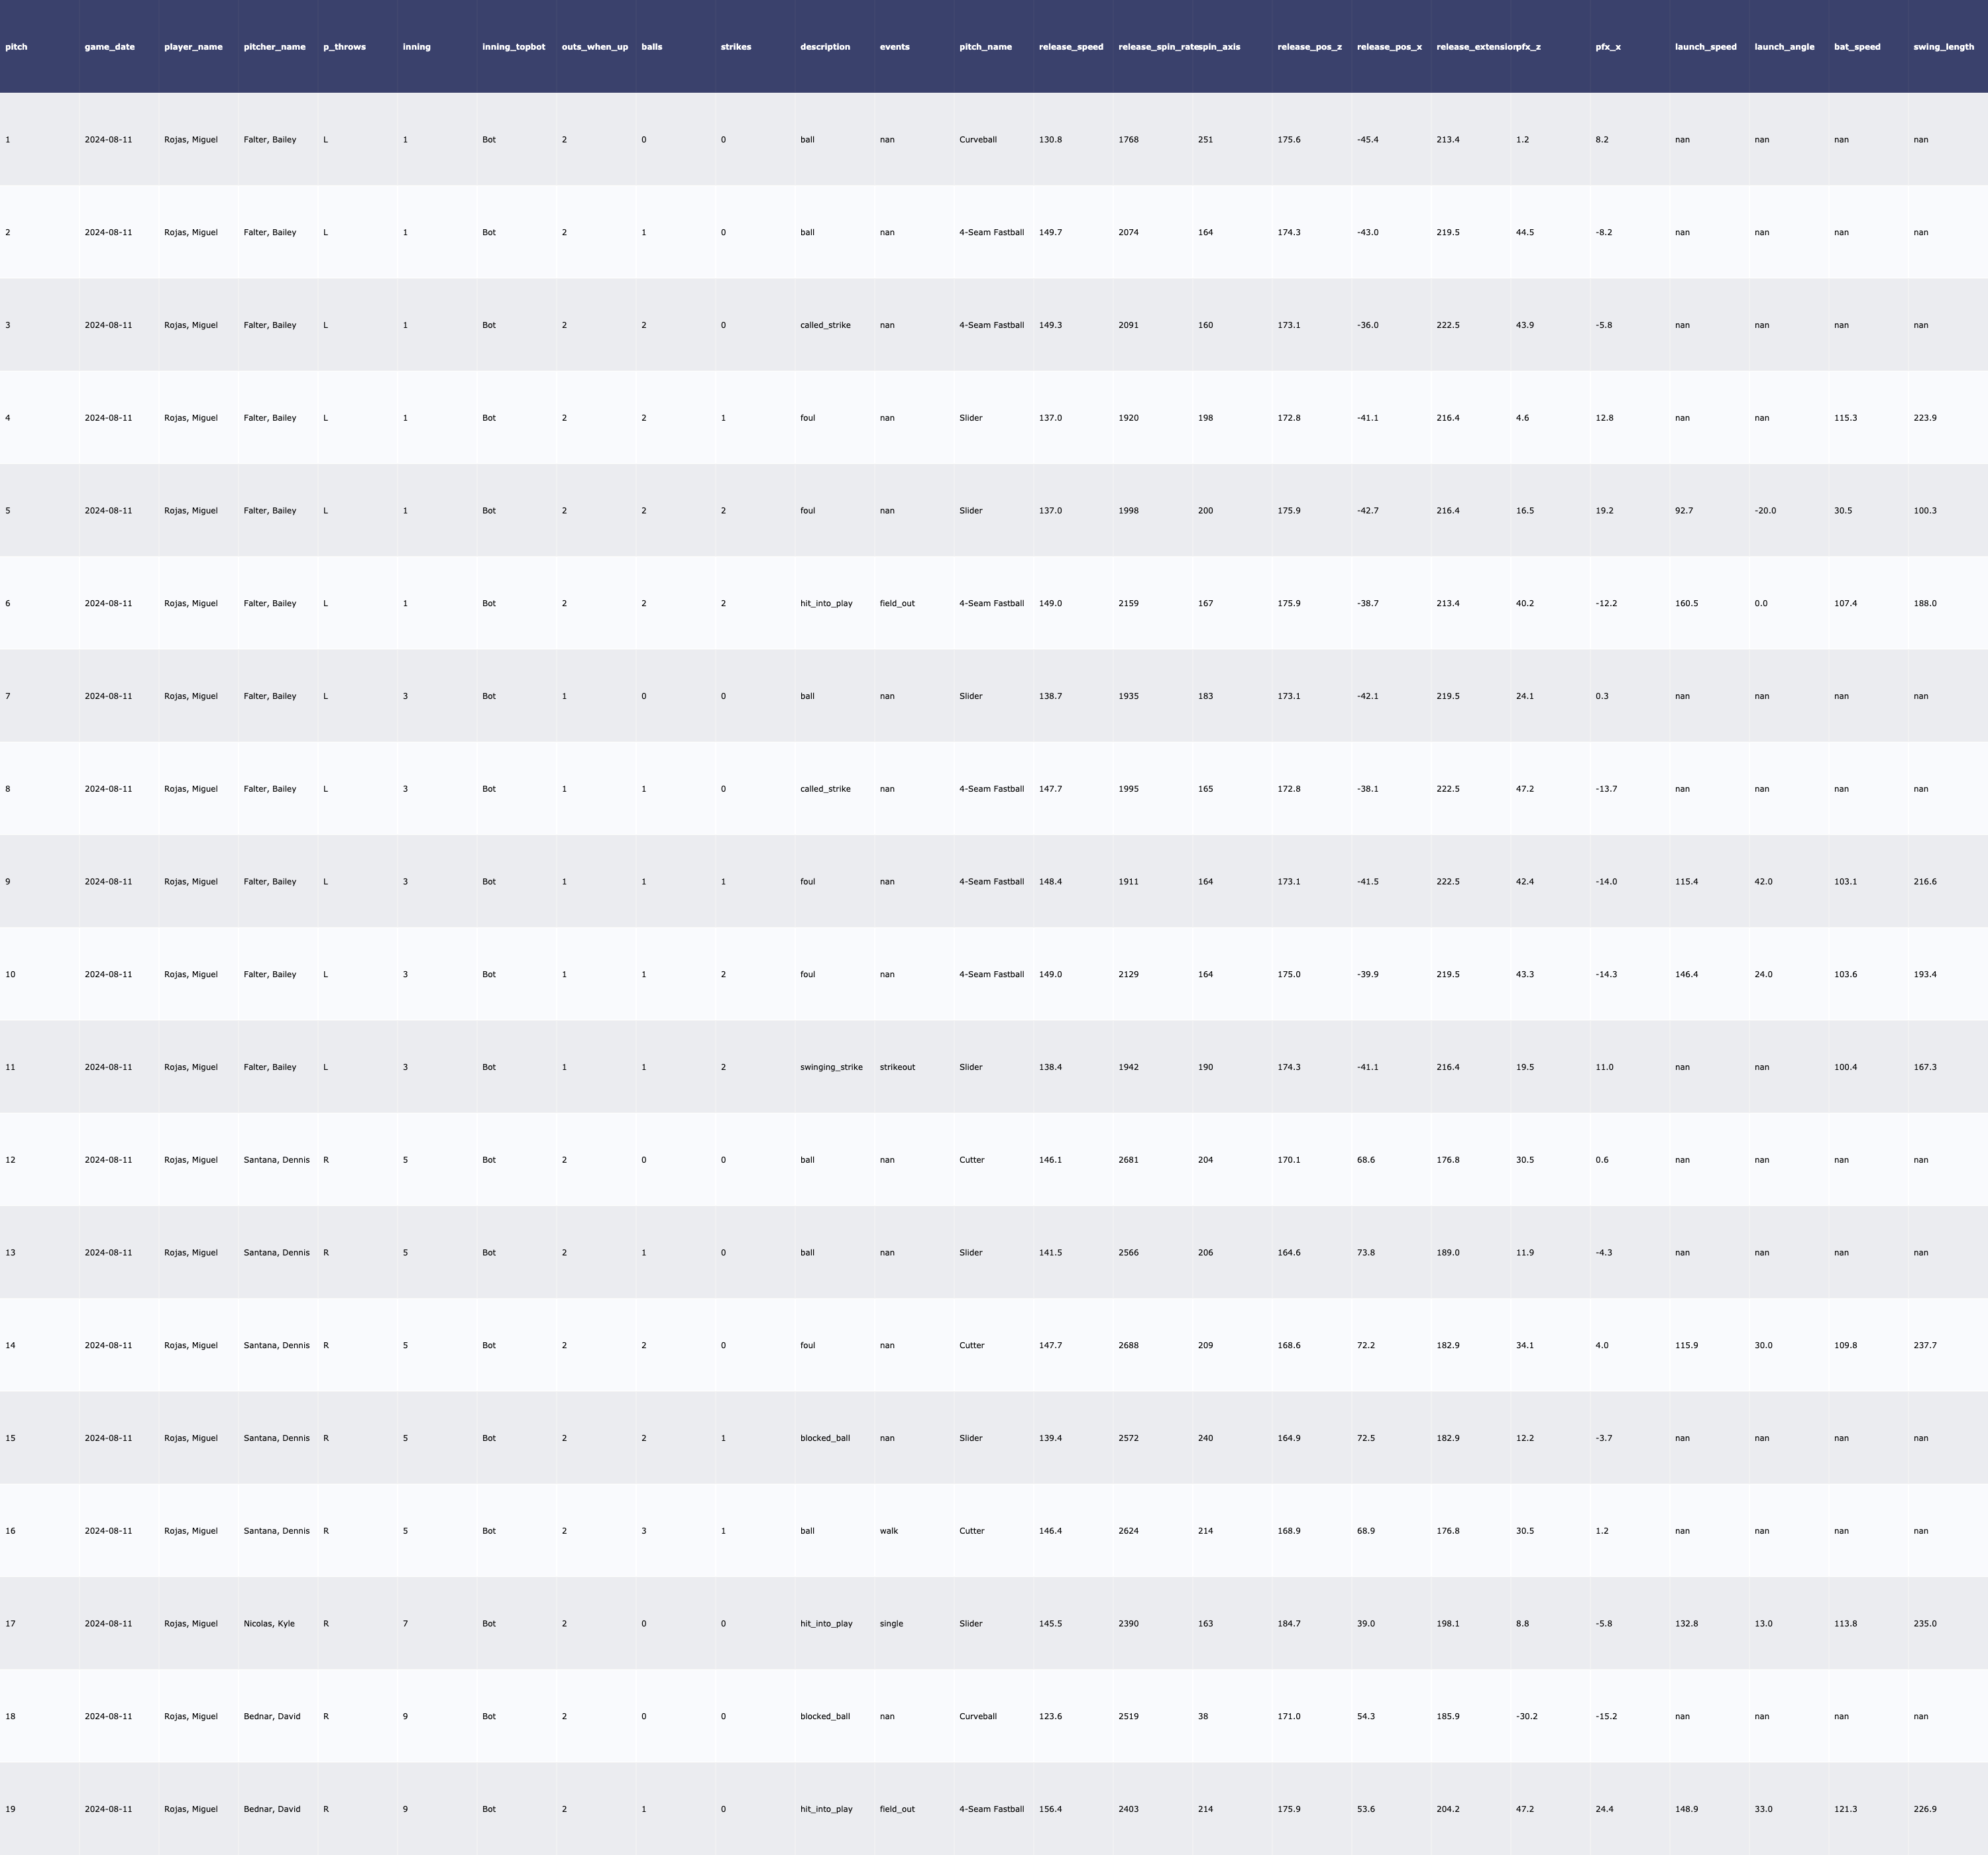Click the pitch_name column header

tap(985, 47)
